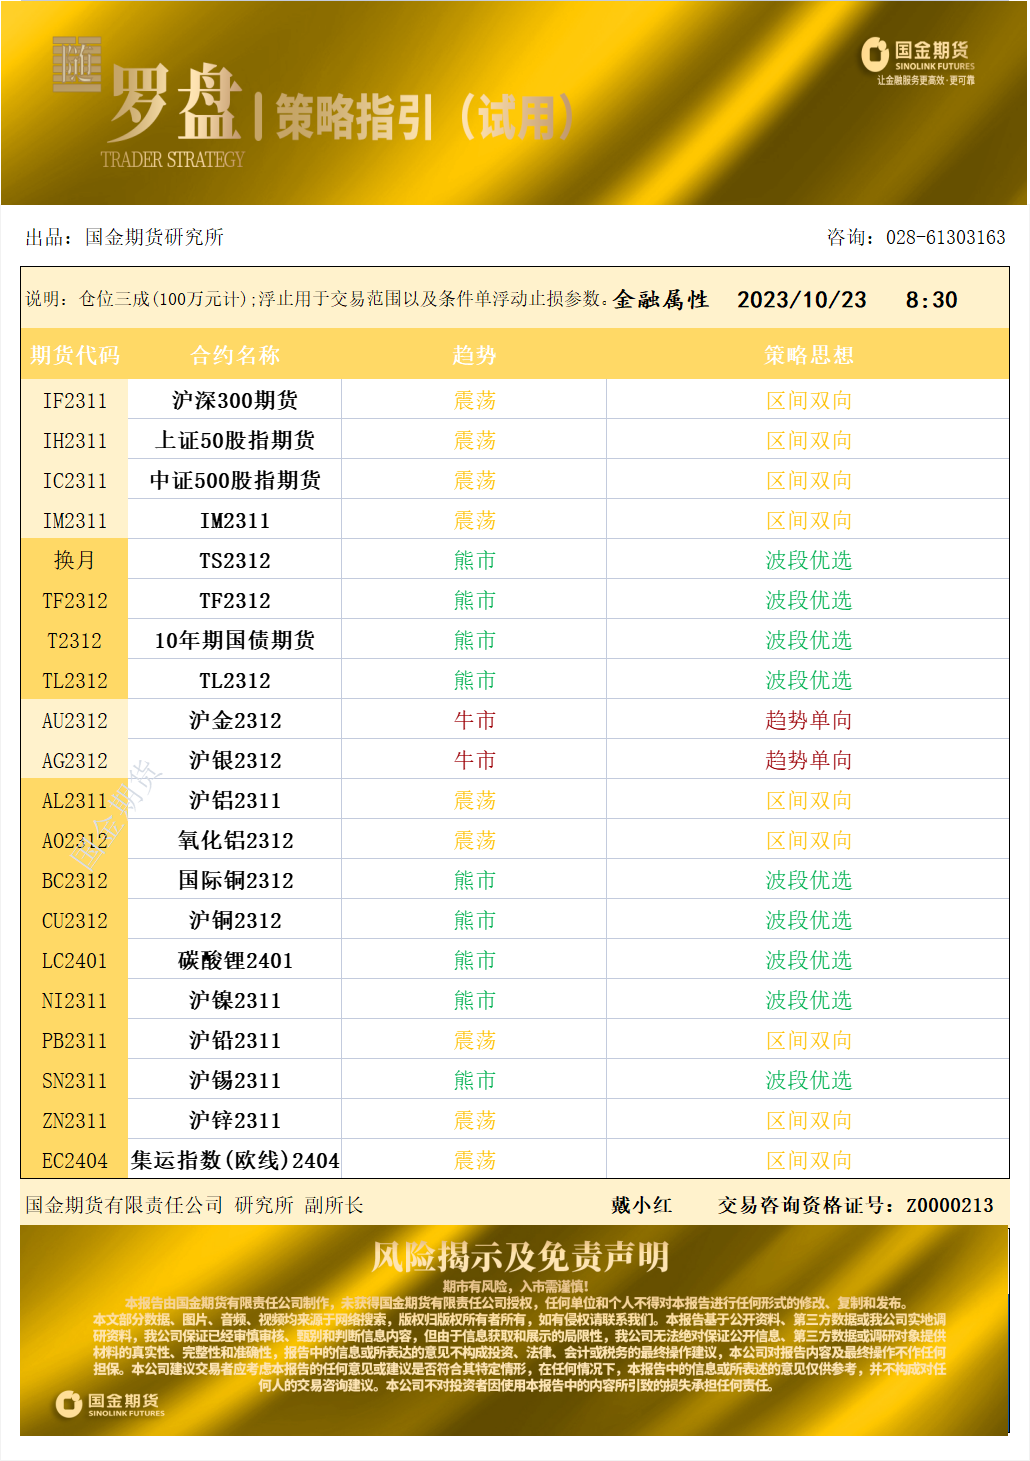The width and height of the screenshot is (1030, 1461).
Task: Click 国际铜2312 contract name
Action: click(235, 880)
